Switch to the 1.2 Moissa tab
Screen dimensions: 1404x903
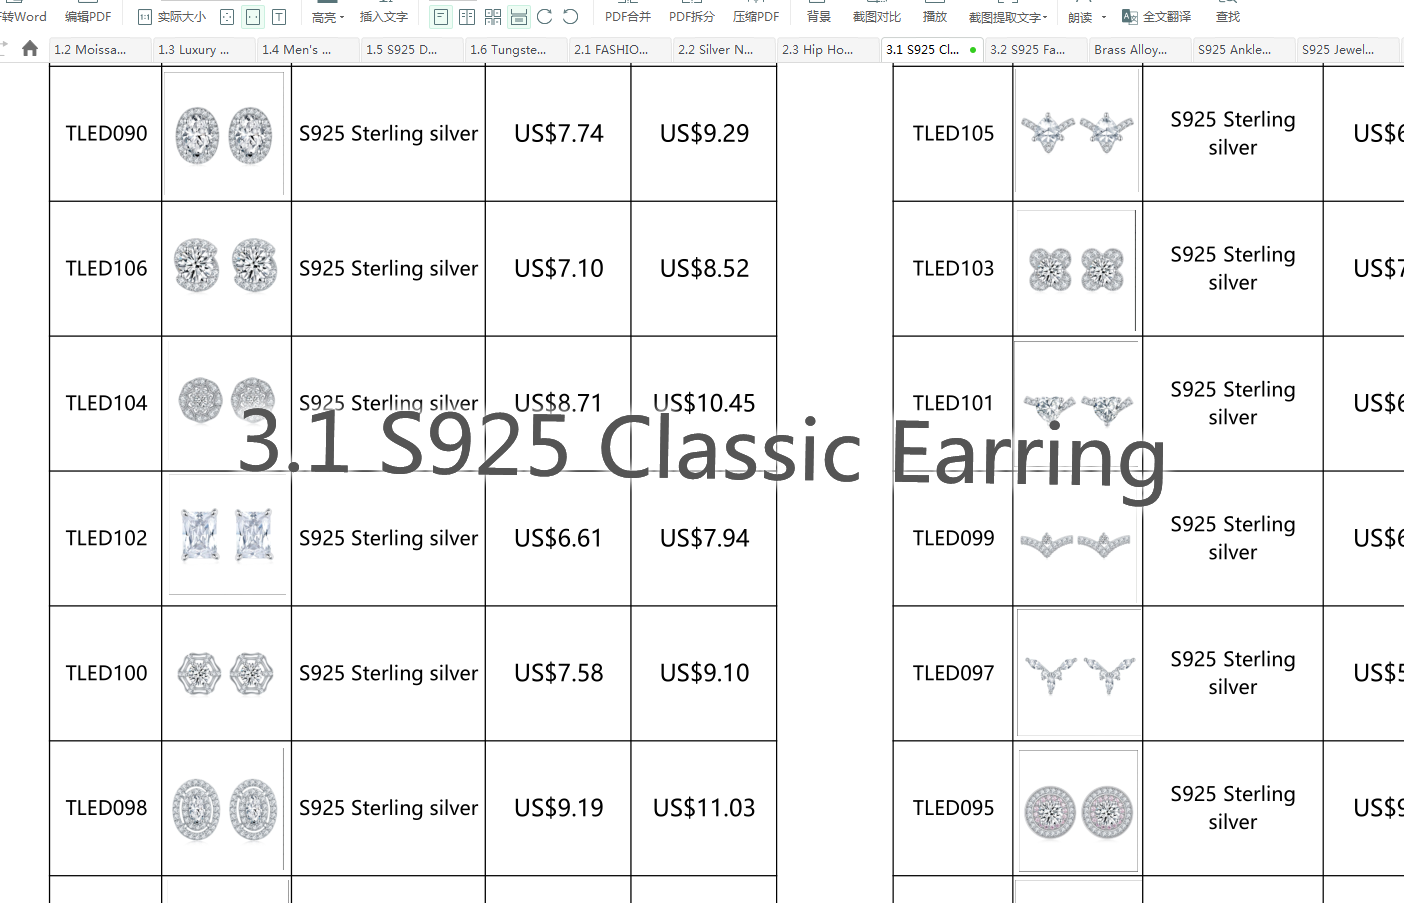click(x=98, y=48)
